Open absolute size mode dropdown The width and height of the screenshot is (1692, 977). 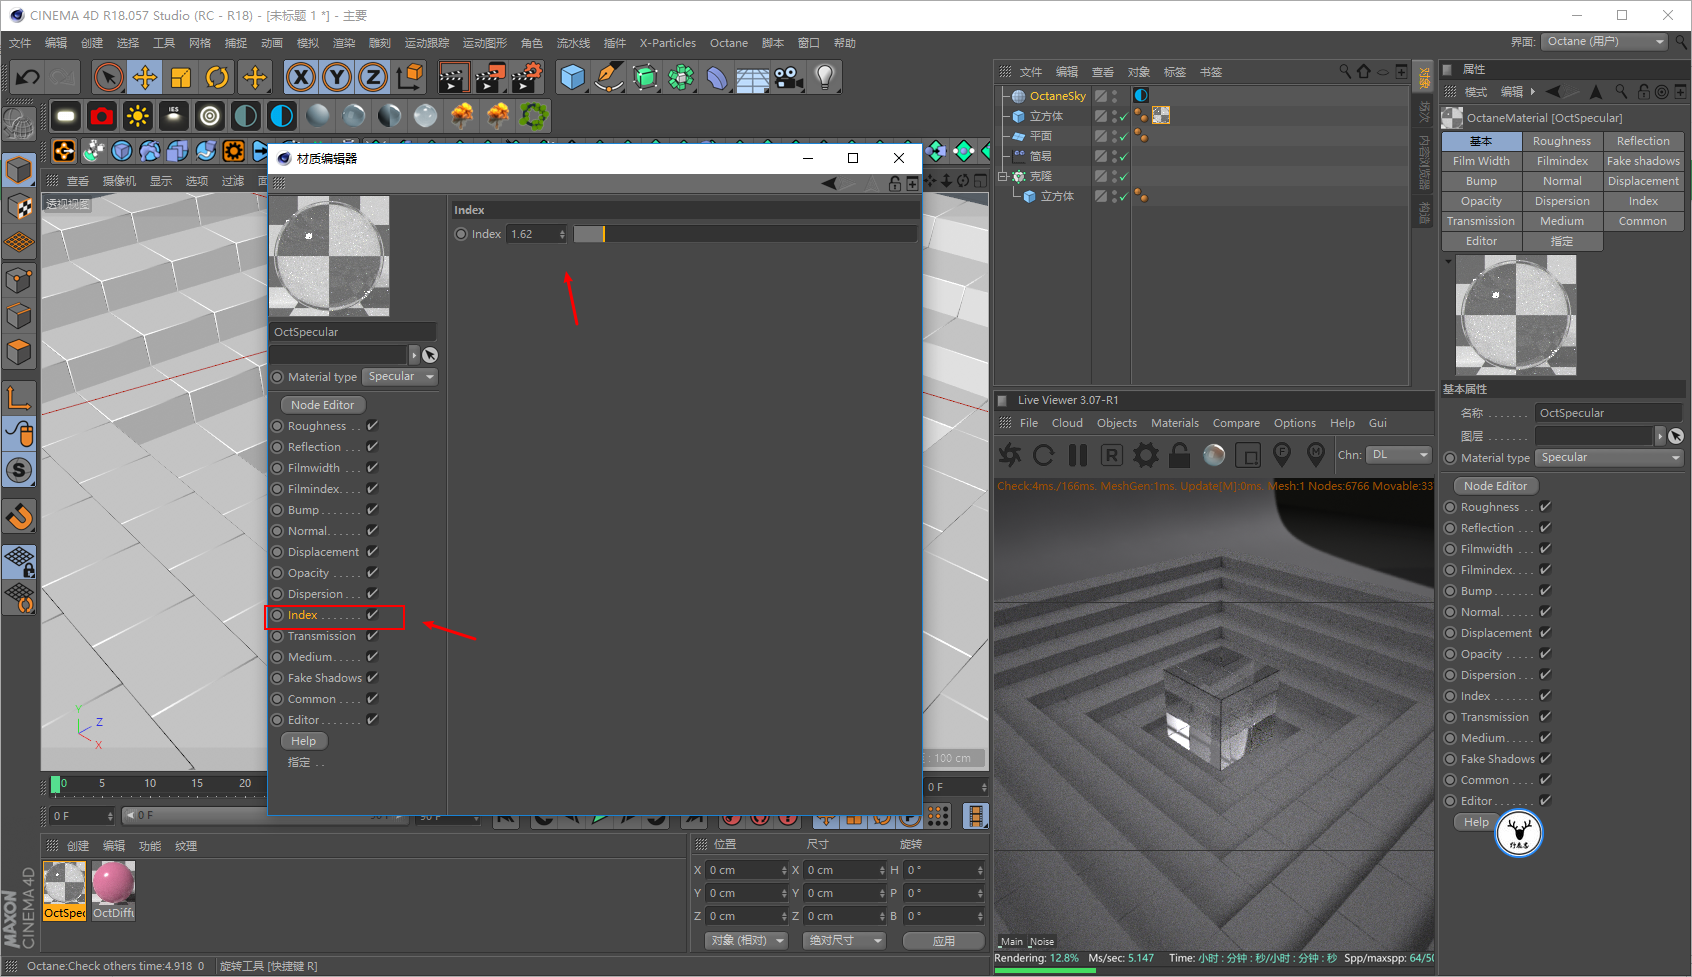845,941
